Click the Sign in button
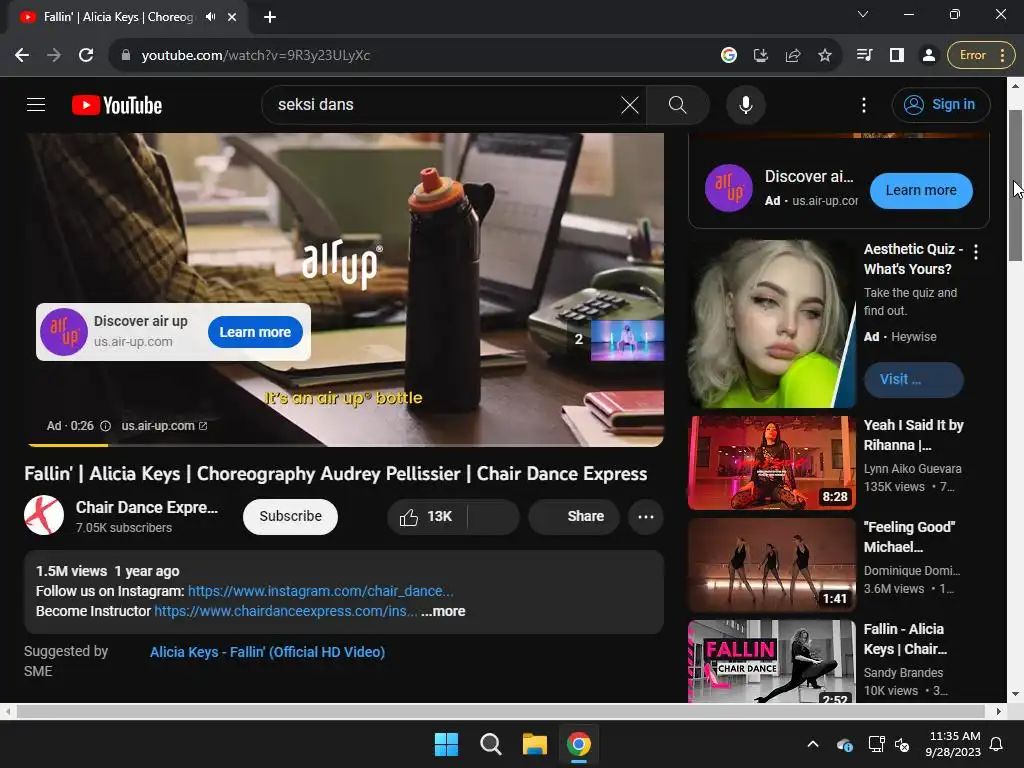 [x=940, y=104]
